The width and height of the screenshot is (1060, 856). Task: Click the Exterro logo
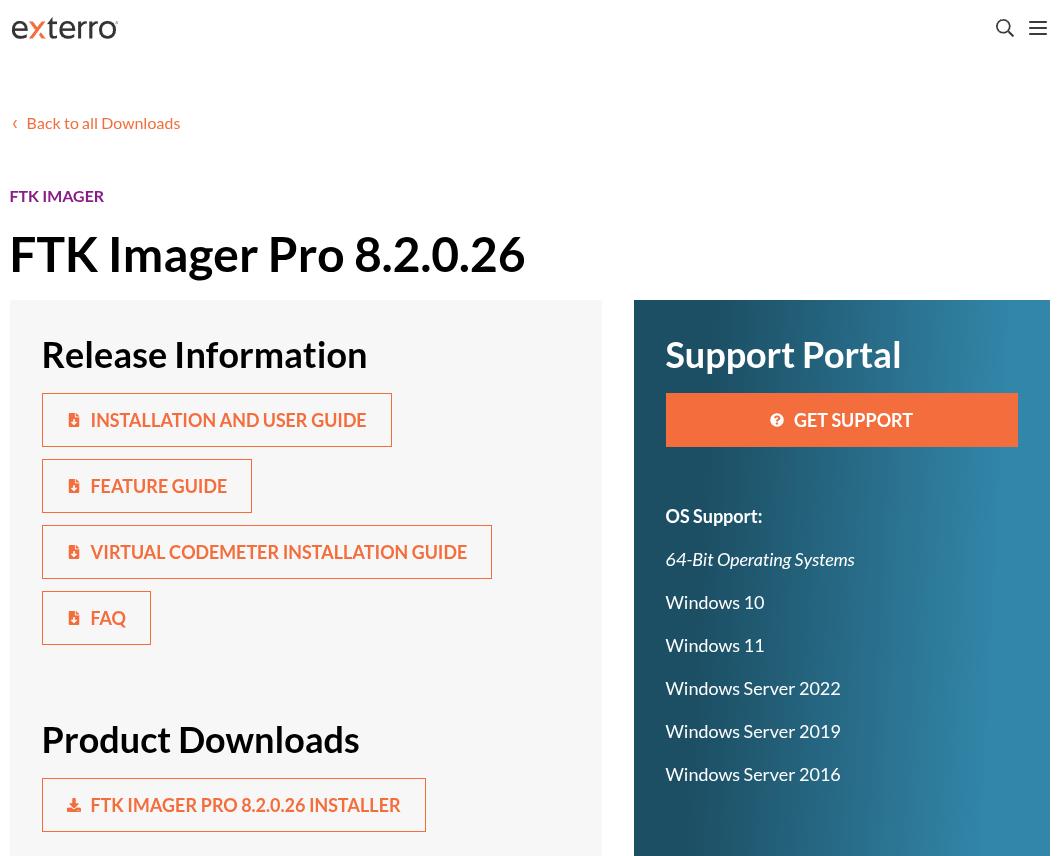point(64,28)
